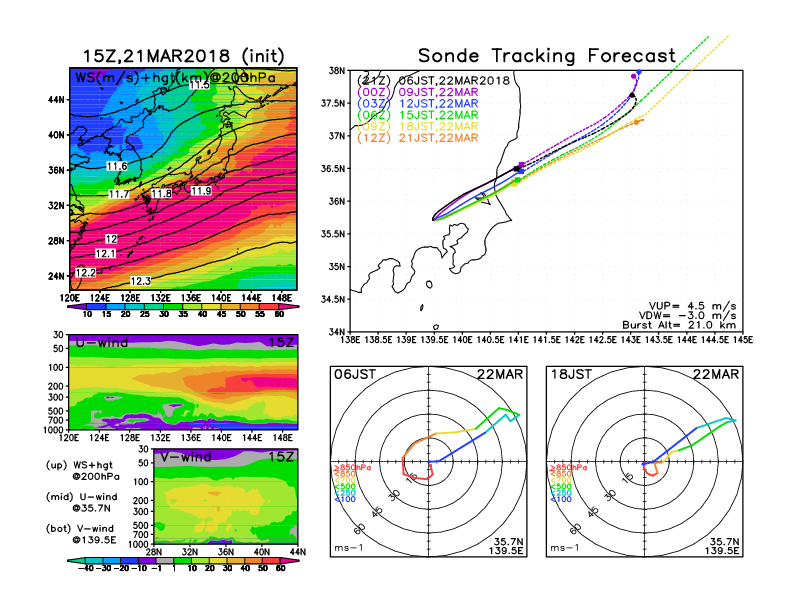This screenshot has height=612, width=792.
Task: Click the "11.6" height contour label
Action: click(x=117, y=166)
